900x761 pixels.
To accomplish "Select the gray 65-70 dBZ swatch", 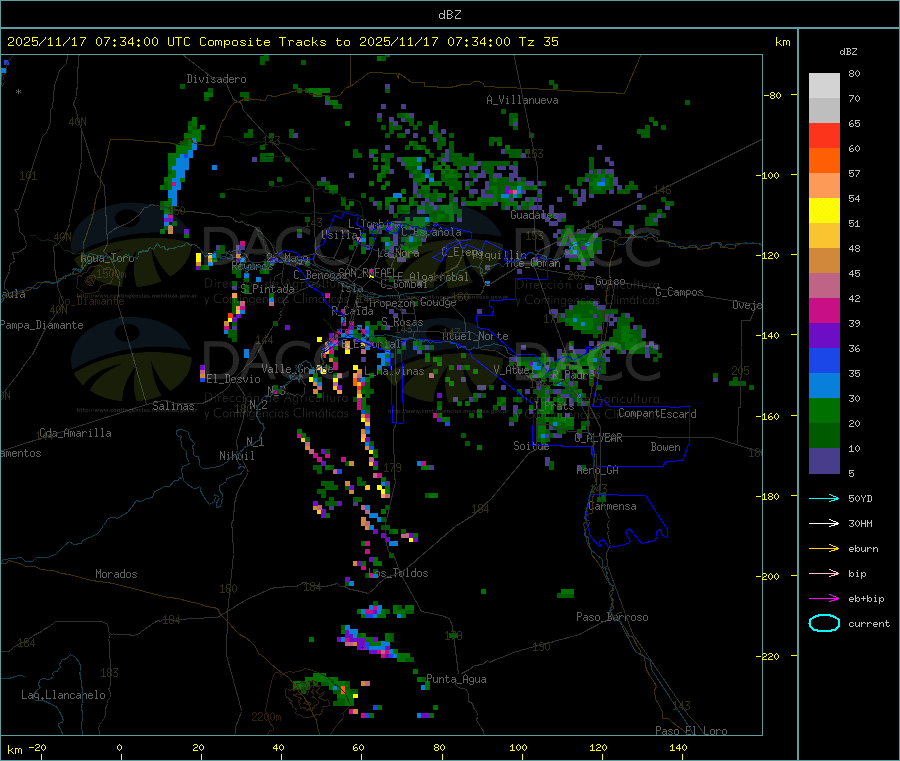I will [x=824, y=111].
